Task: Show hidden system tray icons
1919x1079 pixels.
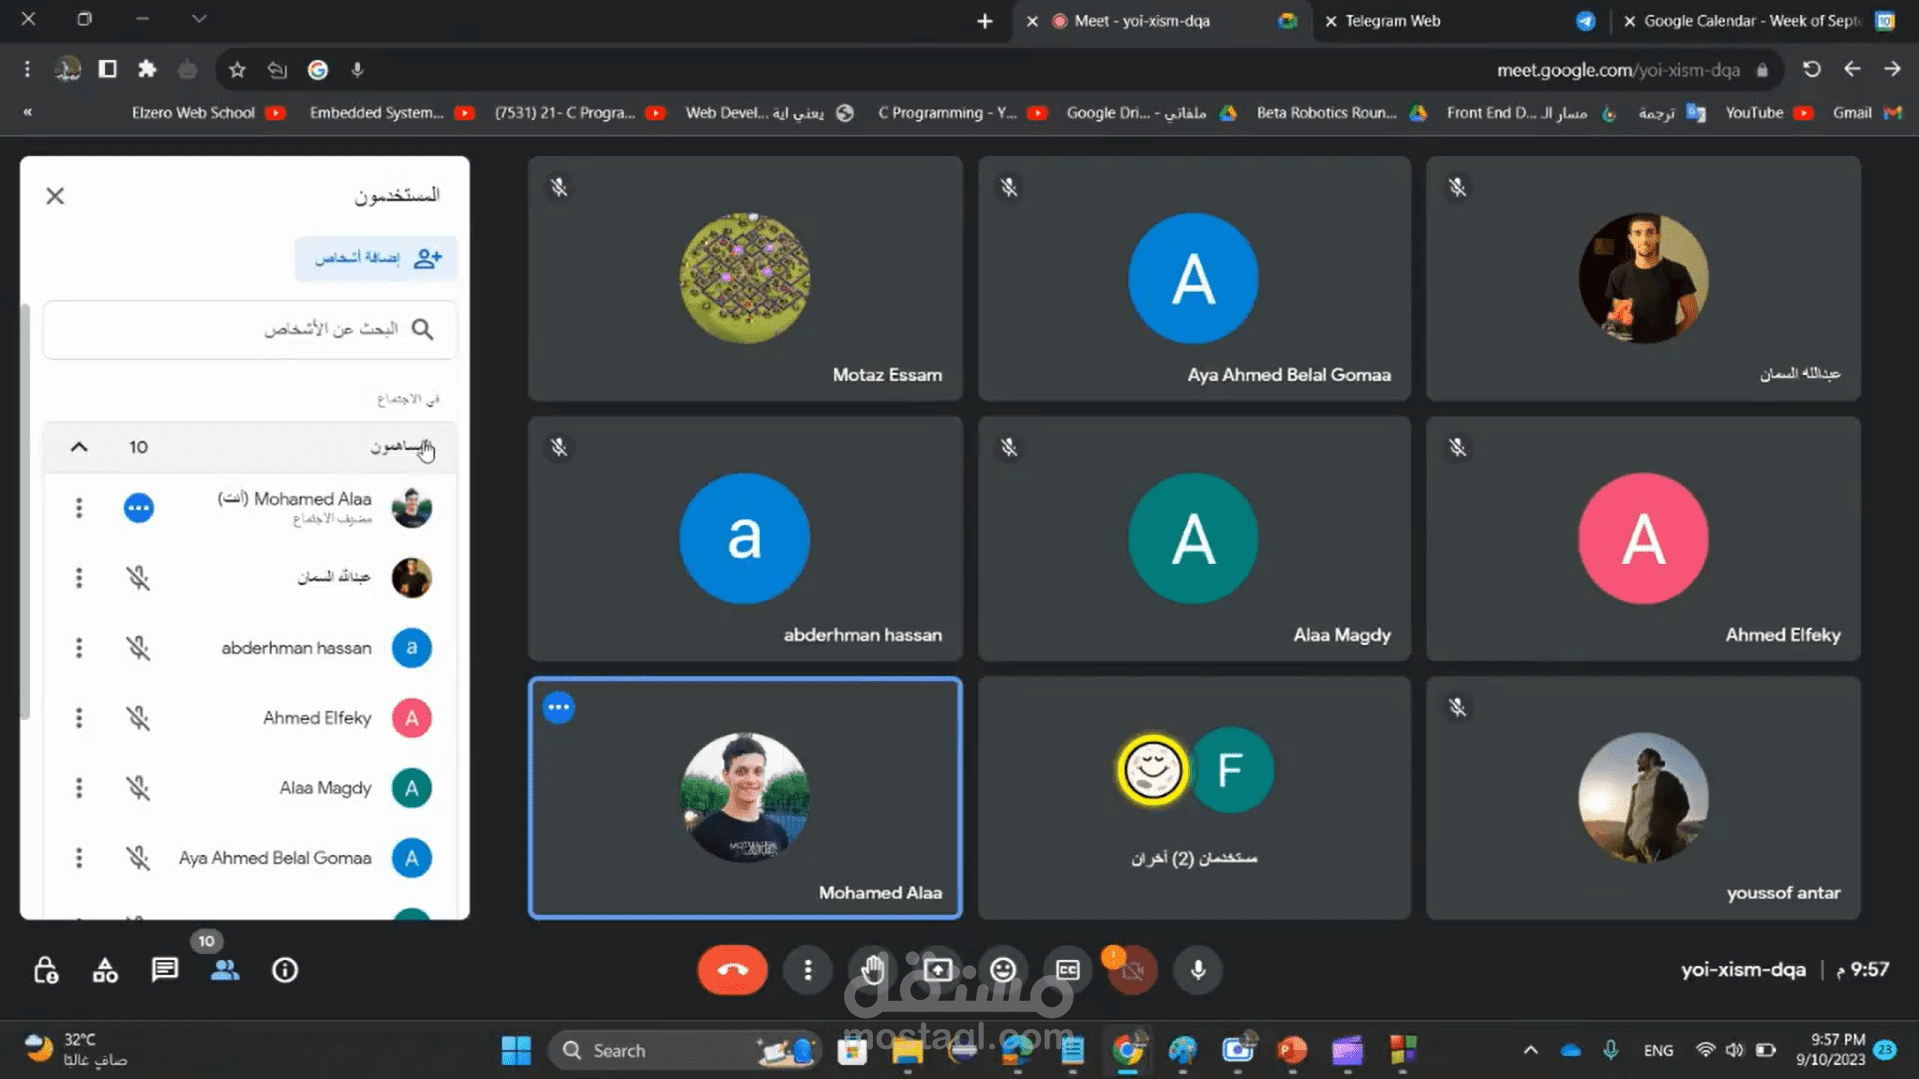Action: click(x=1530, y=1051)
